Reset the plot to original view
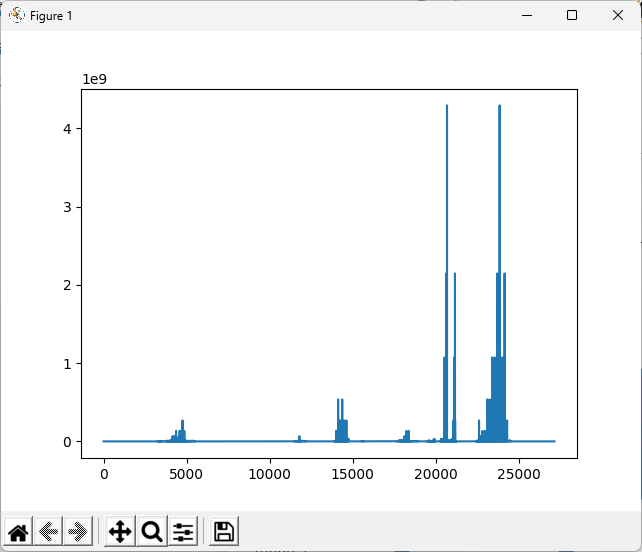The height and width of the screenshot is (552, 642). point(18,532)
